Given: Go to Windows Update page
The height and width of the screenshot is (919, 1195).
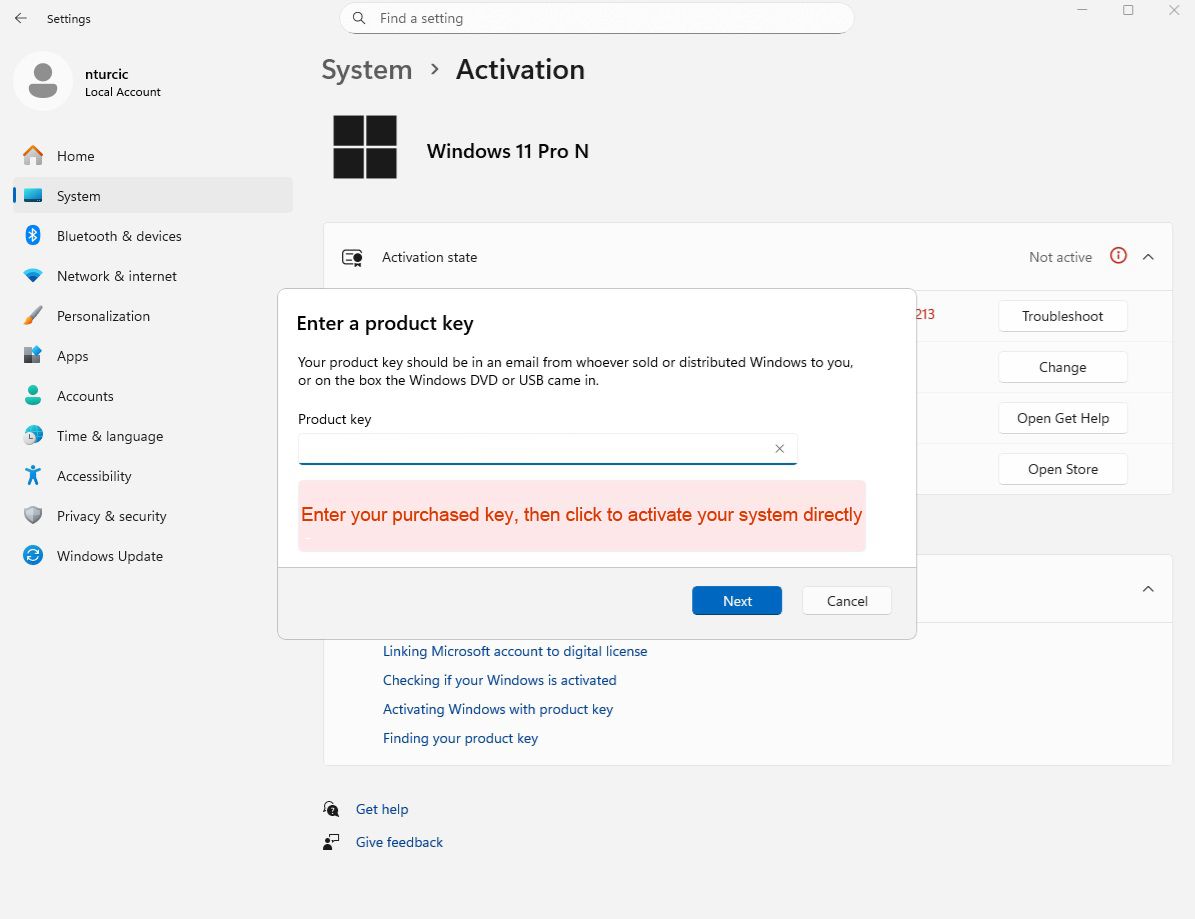Looking at the screenshot, I should [x=109, y=556].
